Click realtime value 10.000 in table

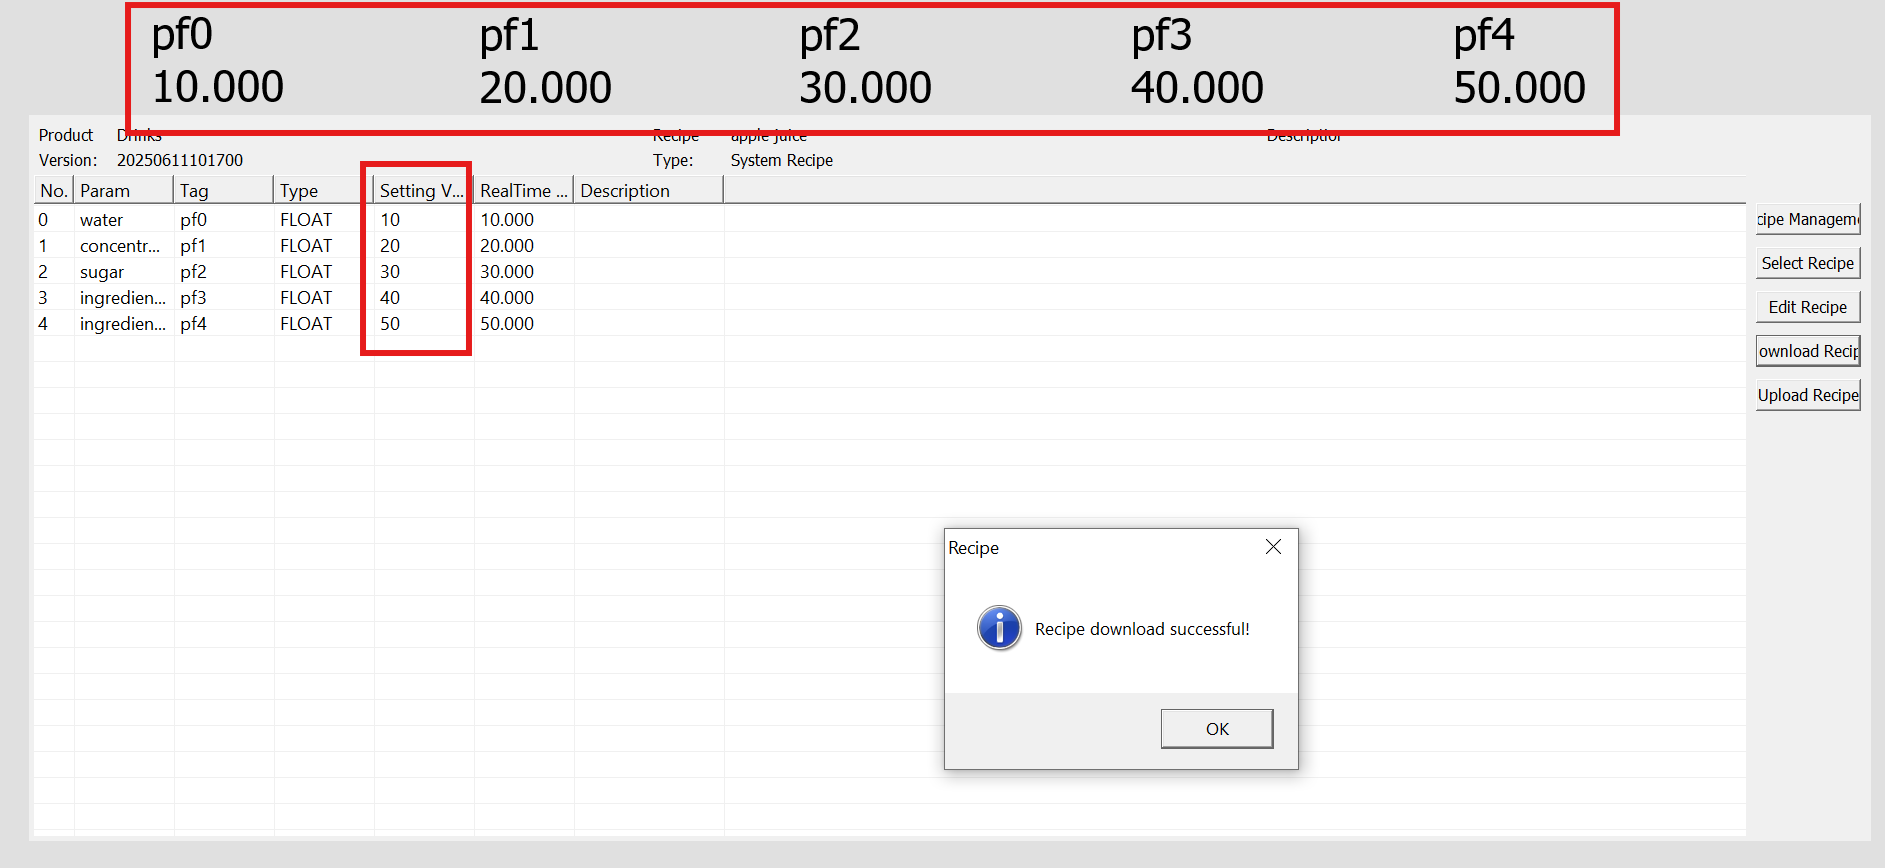pos(507,220)
